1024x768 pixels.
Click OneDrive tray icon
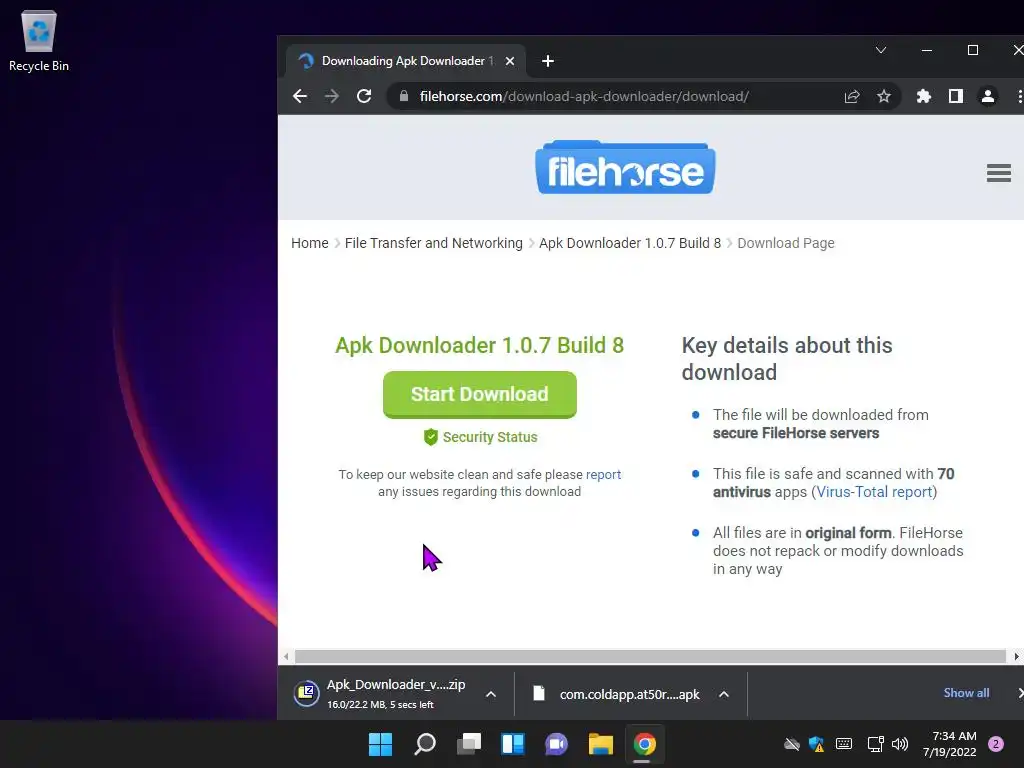pos(792,744)
